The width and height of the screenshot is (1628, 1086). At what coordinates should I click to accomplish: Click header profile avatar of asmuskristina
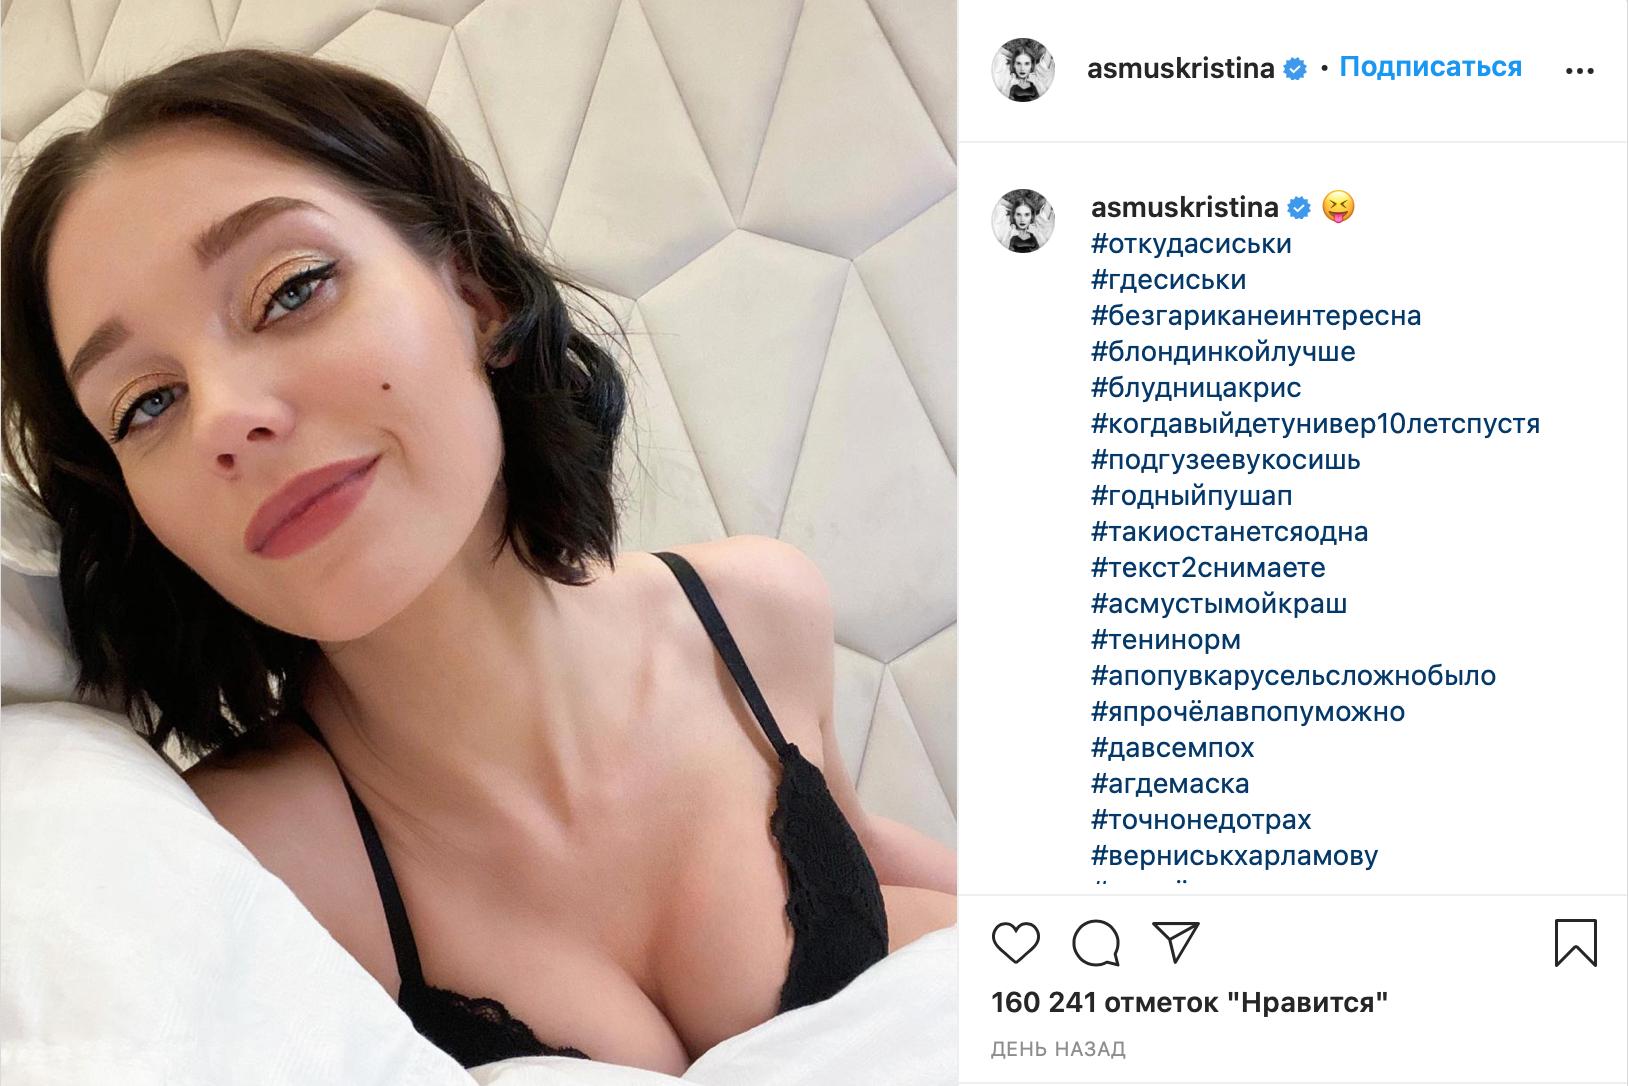click(1023, 69)
